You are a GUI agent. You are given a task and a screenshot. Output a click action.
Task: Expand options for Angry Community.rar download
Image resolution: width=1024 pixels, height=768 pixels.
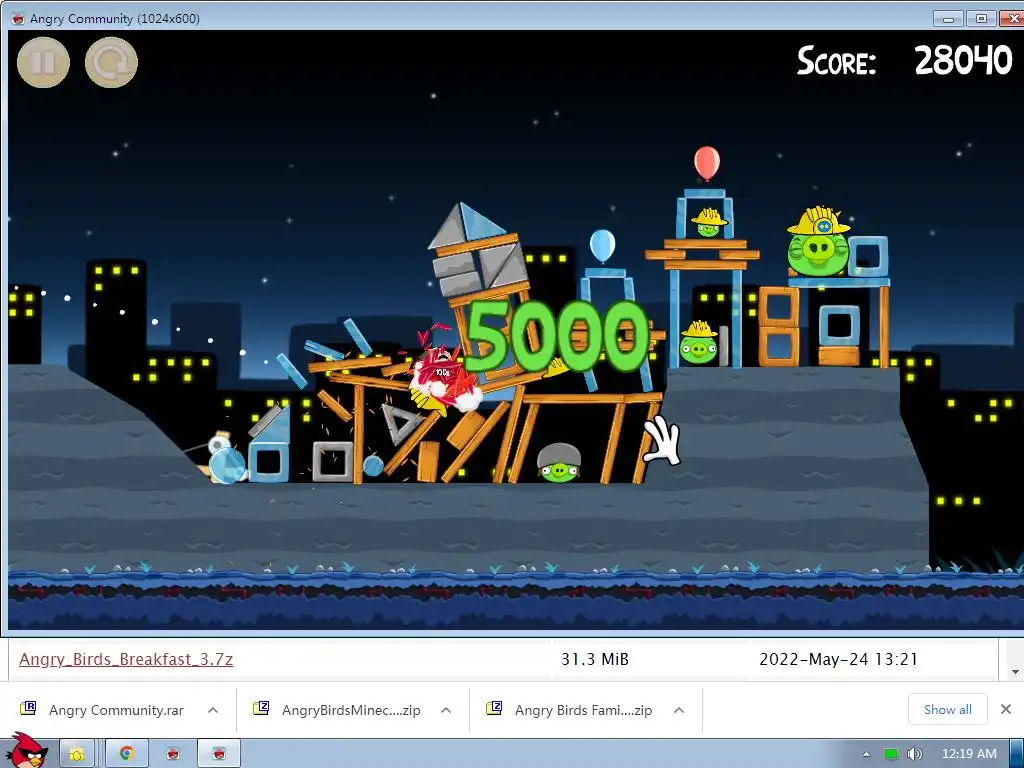coord(213,710)
